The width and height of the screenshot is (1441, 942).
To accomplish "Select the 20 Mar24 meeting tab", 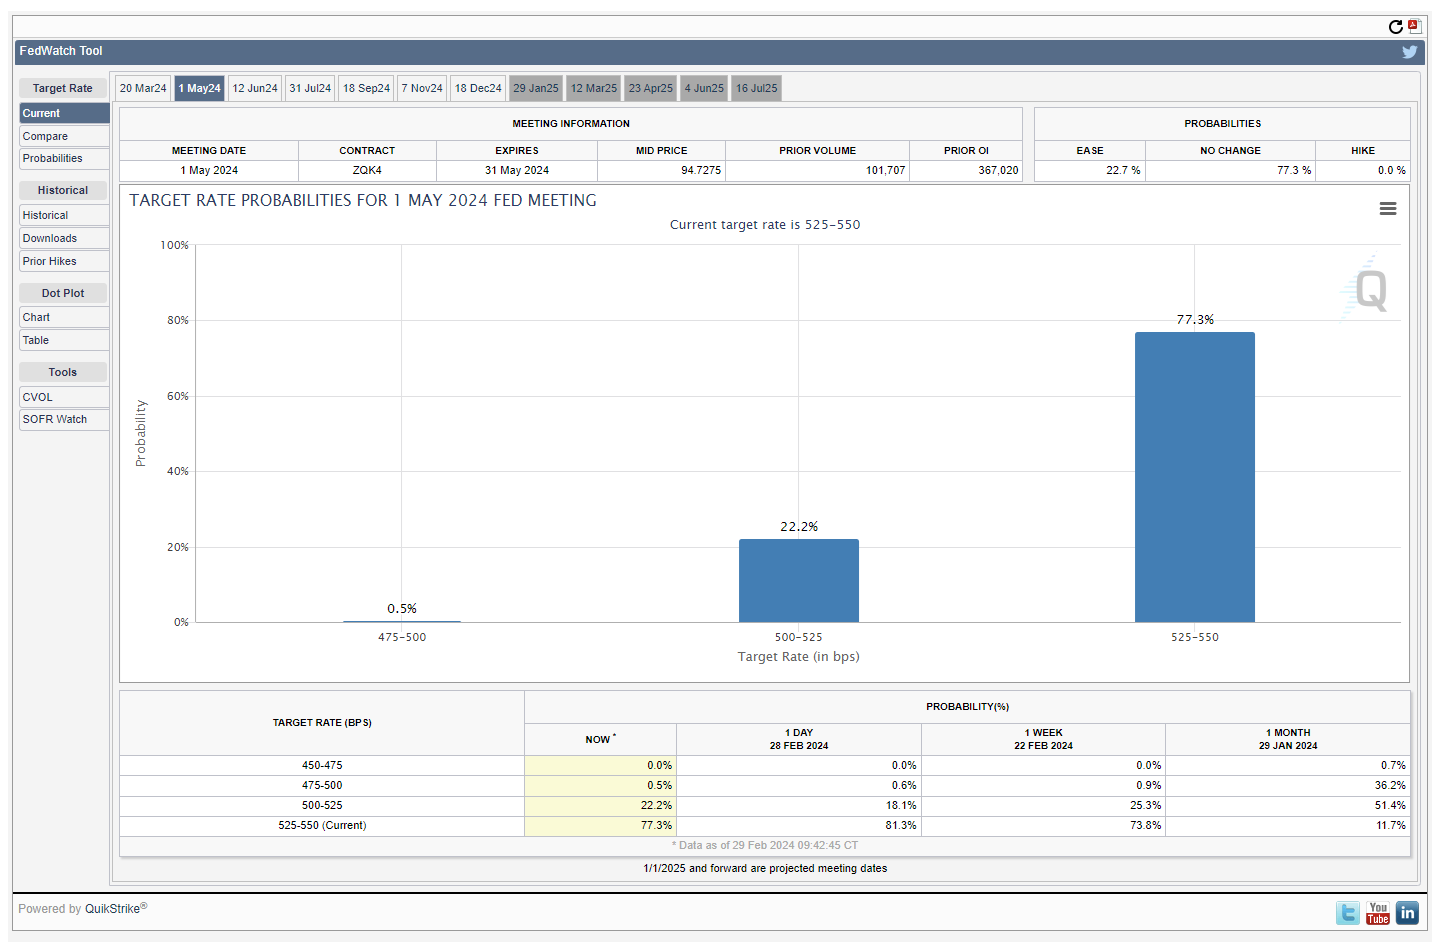I will pos(143,88).
